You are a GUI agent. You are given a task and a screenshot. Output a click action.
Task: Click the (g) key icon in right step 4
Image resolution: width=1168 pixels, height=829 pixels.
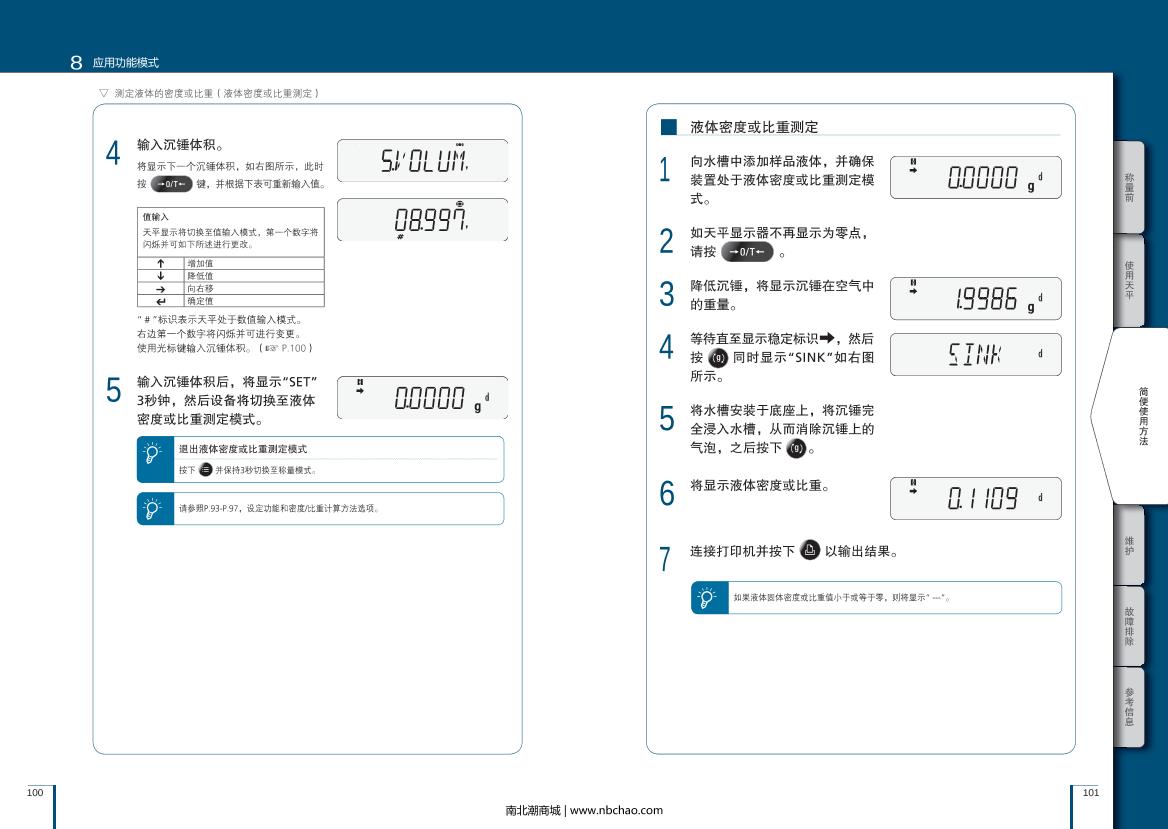(x=717, y=359)
